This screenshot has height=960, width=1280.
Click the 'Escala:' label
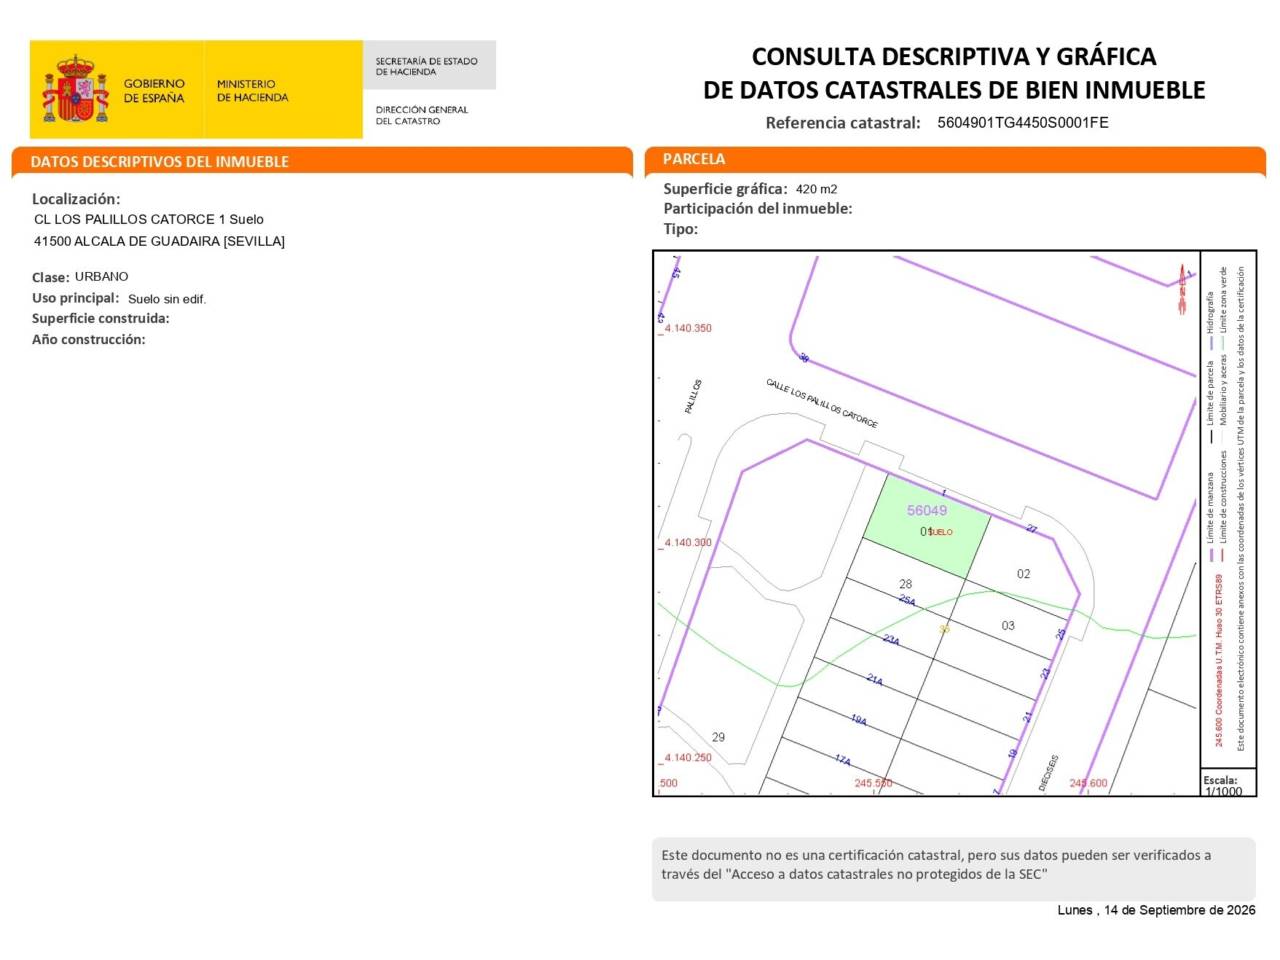pos(1220,780)
